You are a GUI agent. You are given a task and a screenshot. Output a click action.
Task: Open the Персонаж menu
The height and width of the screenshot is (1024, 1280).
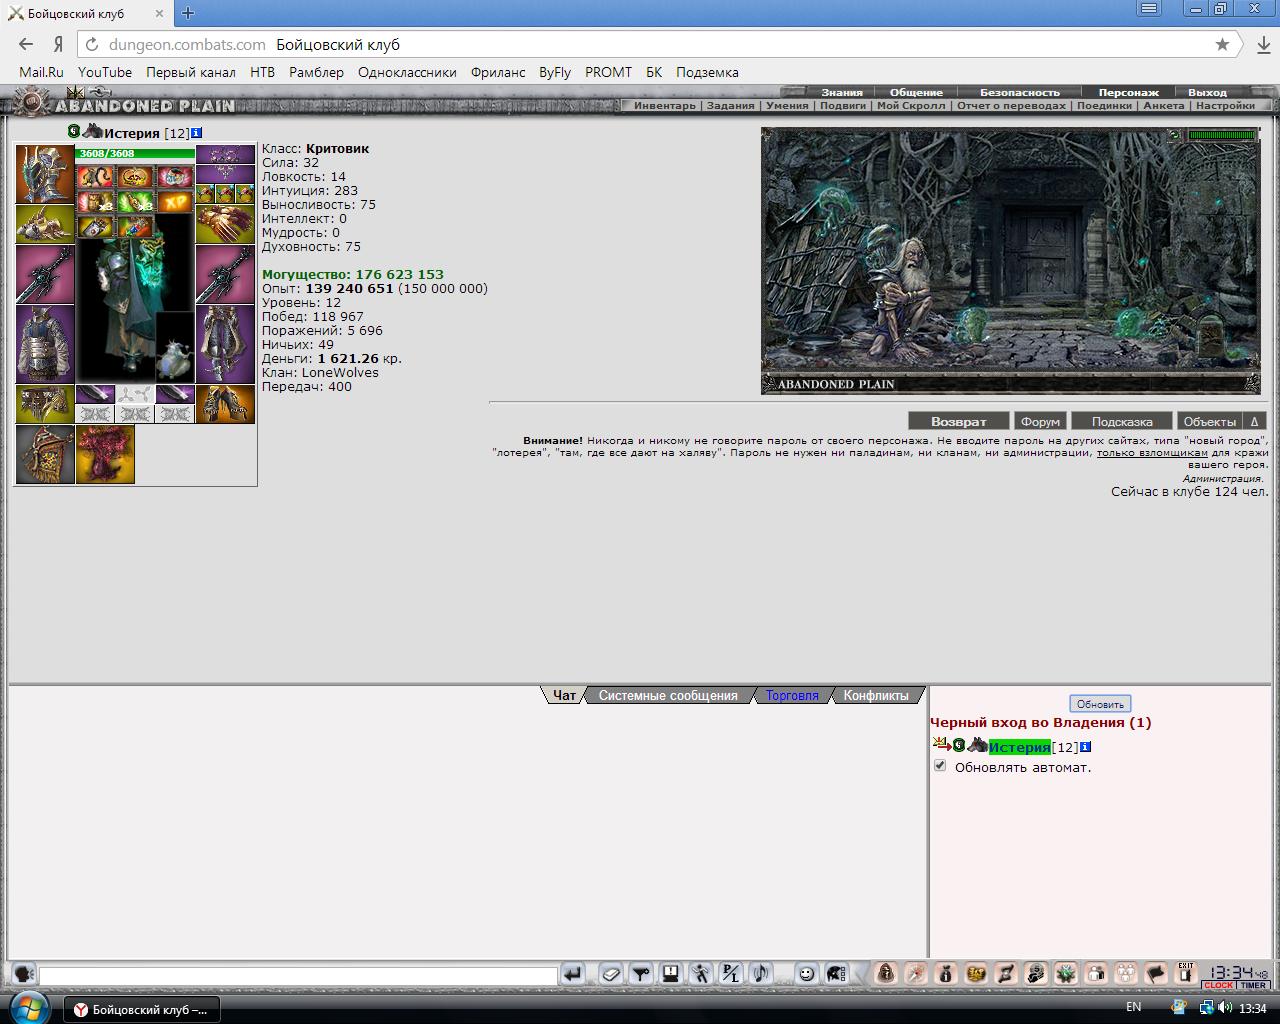(x=1128, y=92)
